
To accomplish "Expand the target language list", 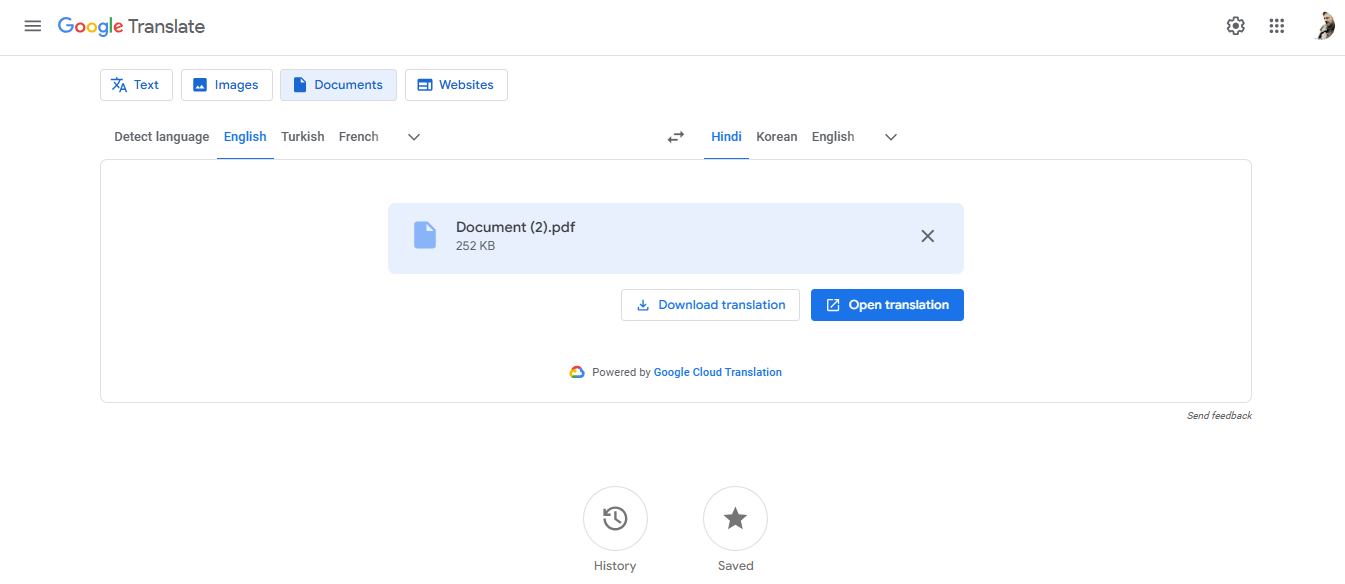I will 890,137.
